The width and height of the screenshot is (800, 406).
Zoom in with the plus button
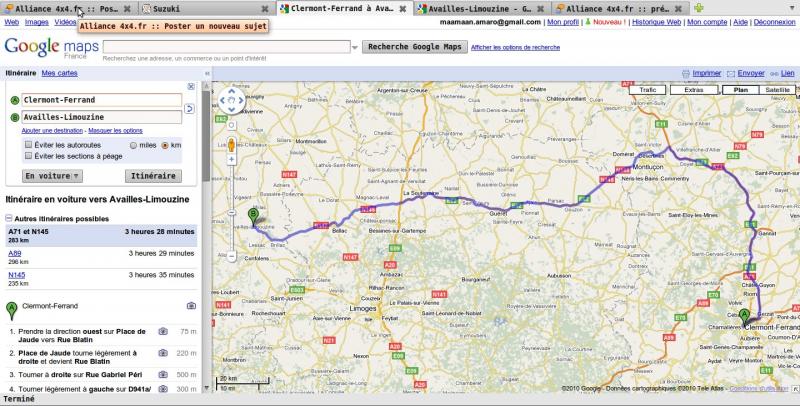click(x=232, y=160)
